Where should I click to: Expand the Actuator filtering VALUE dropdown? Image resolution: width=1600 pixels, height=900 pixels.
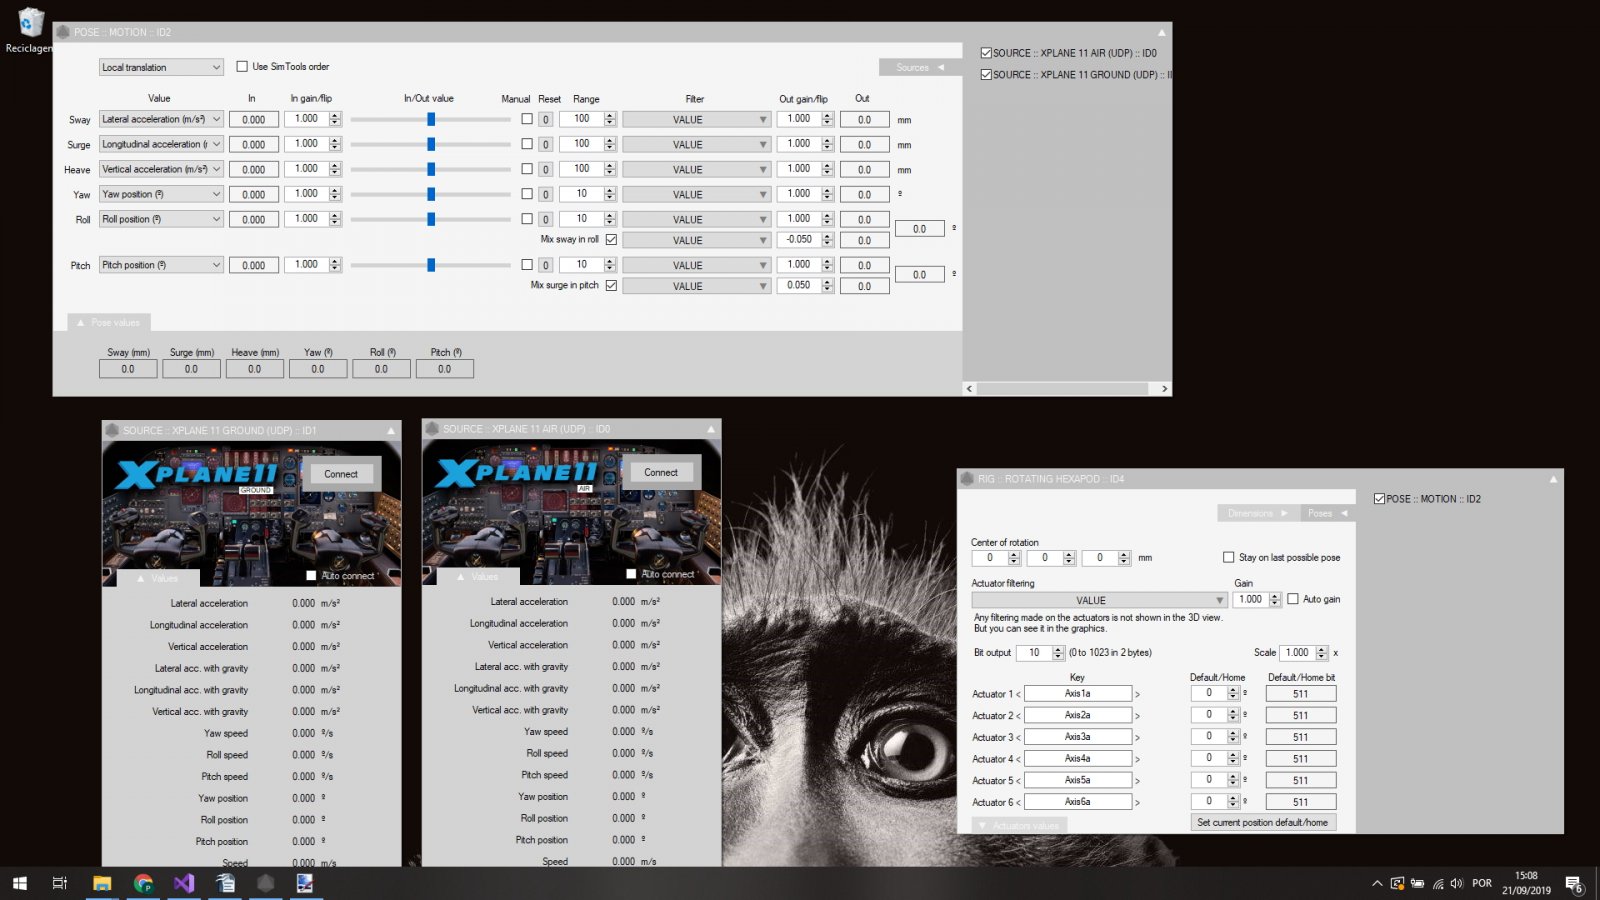click(x=1098, y=600)
